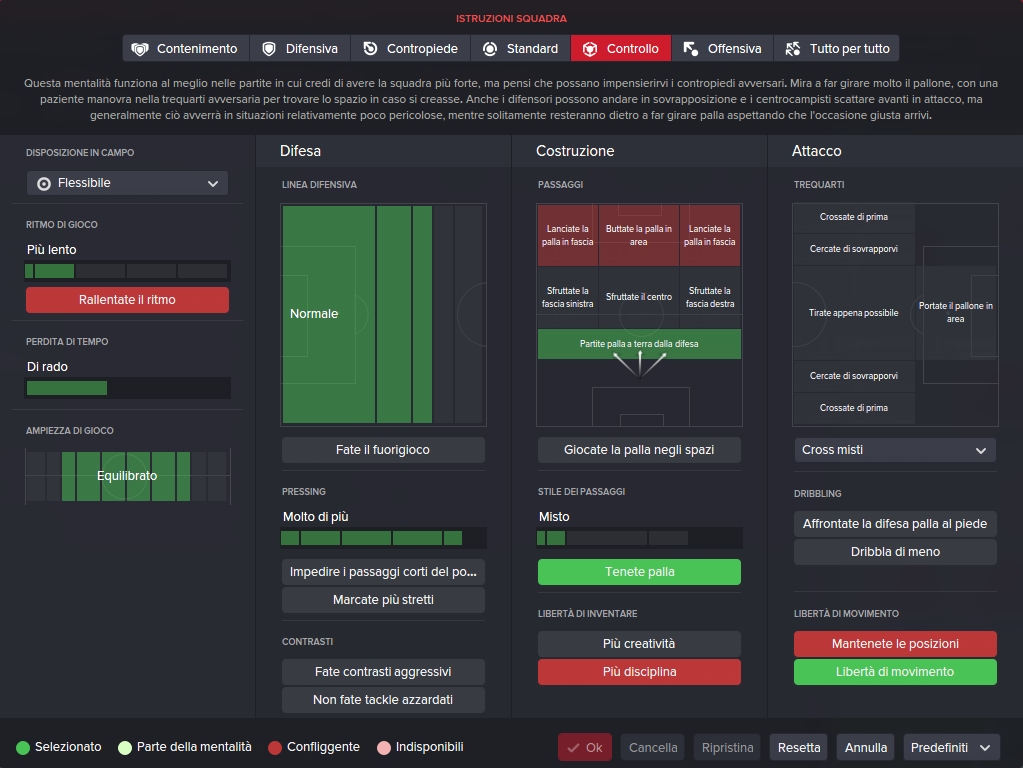This screenshot has width=1023, height=768.
Task: Click the Controllo mentality icon
Action: pos(590,49)
